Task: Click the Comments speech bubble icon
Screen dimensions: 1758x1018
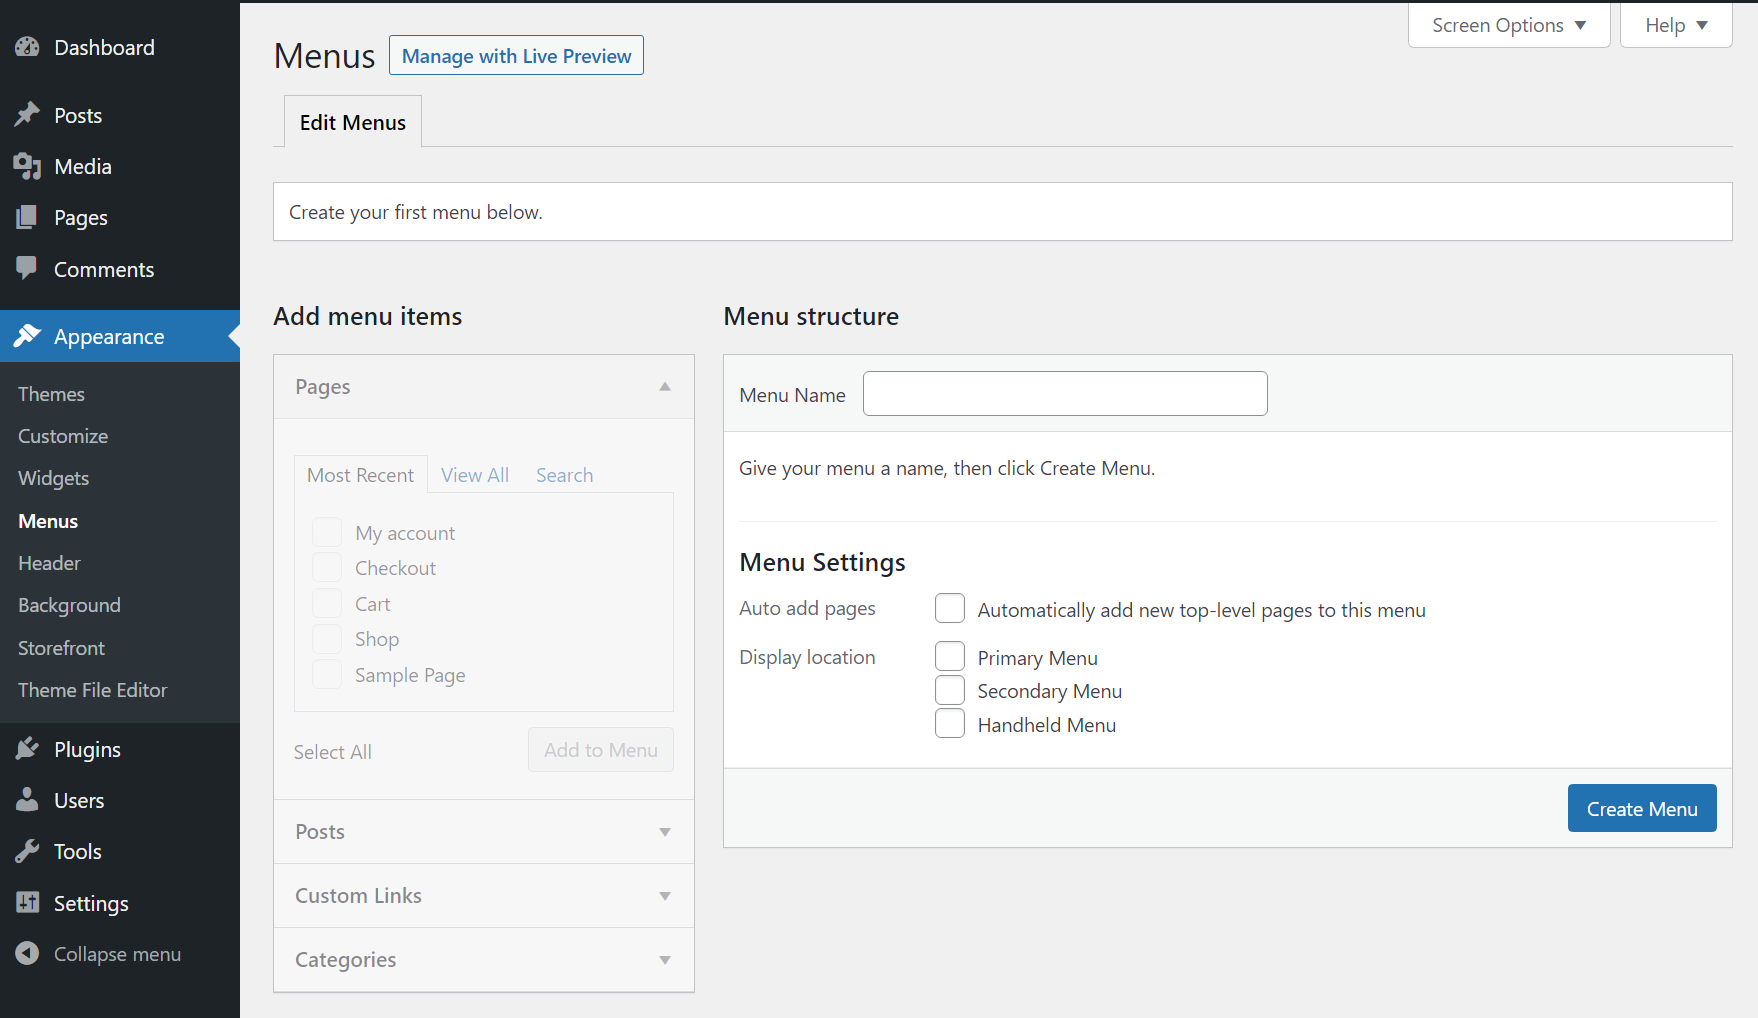Action: coord(27,268)
